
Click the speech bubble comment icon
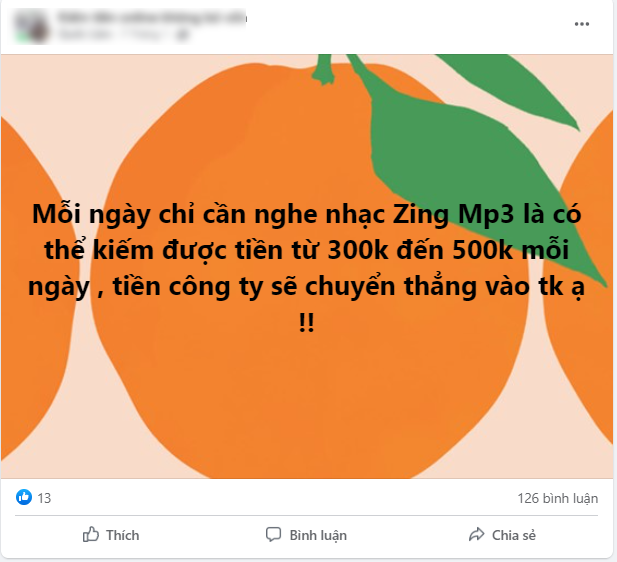[273, 534]
